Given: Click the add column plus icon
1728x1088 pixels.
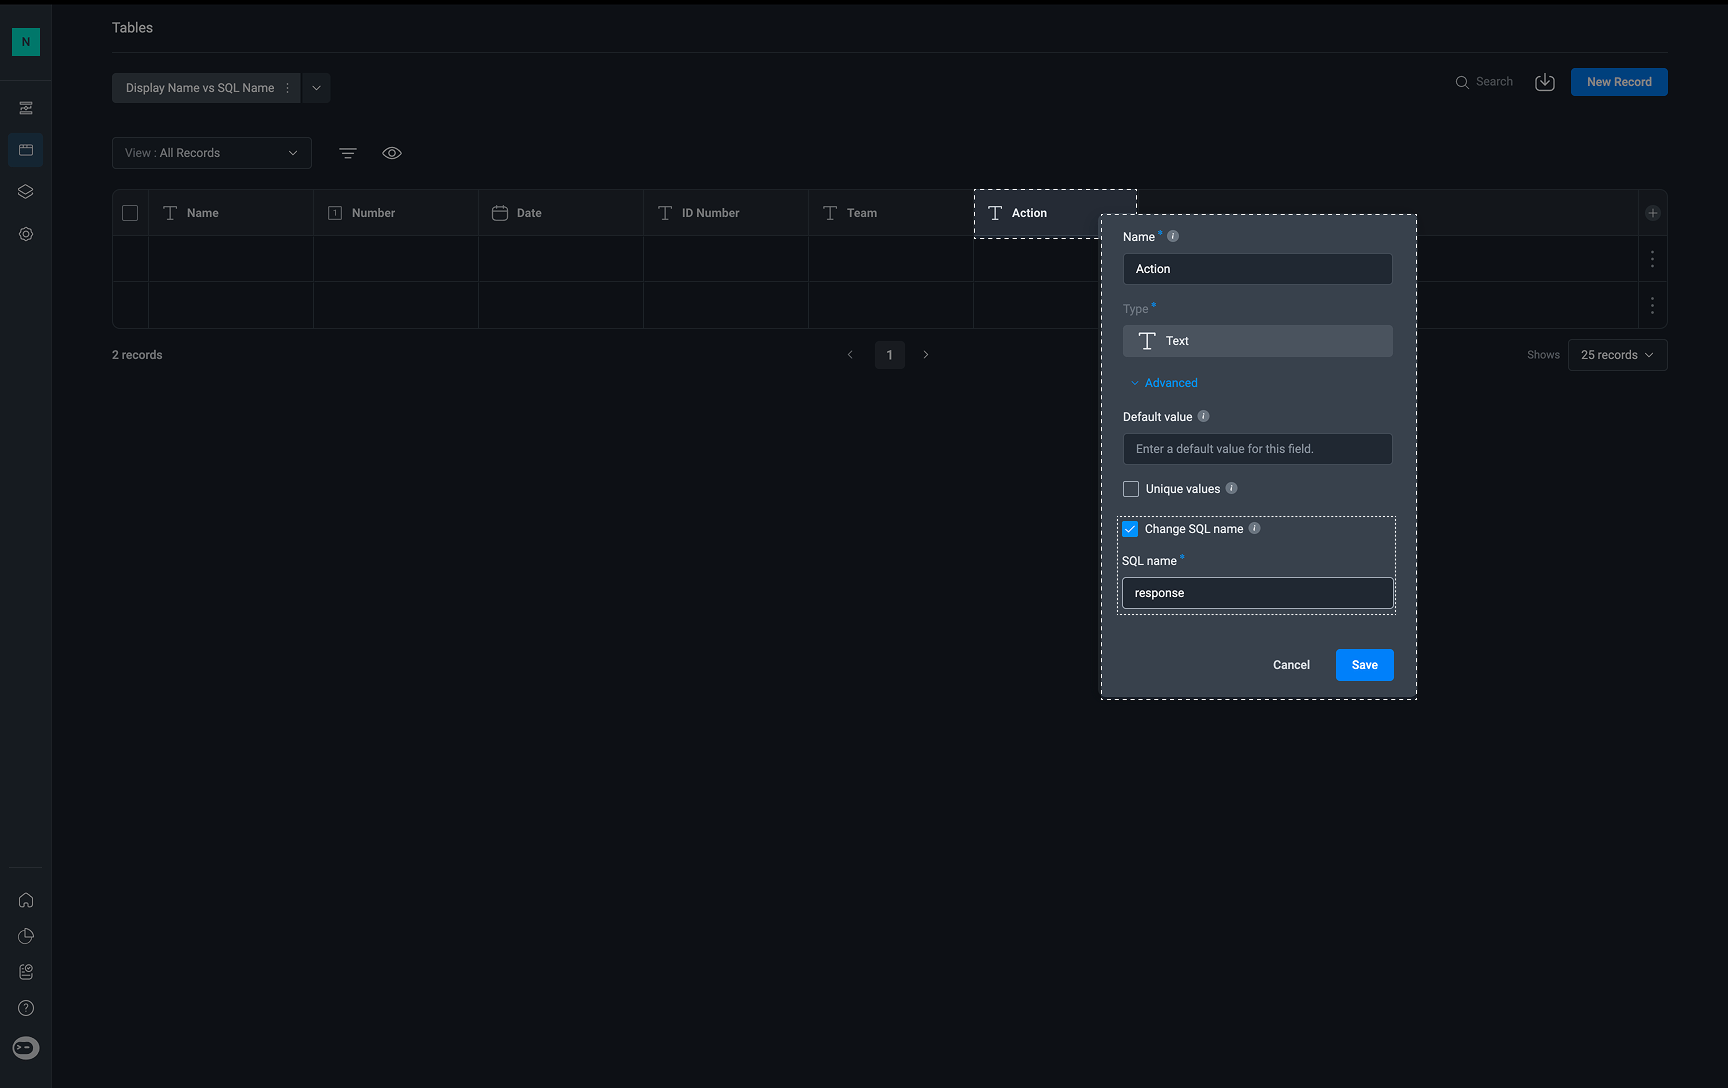Looking at the screenshot, I should (1653, 213).
